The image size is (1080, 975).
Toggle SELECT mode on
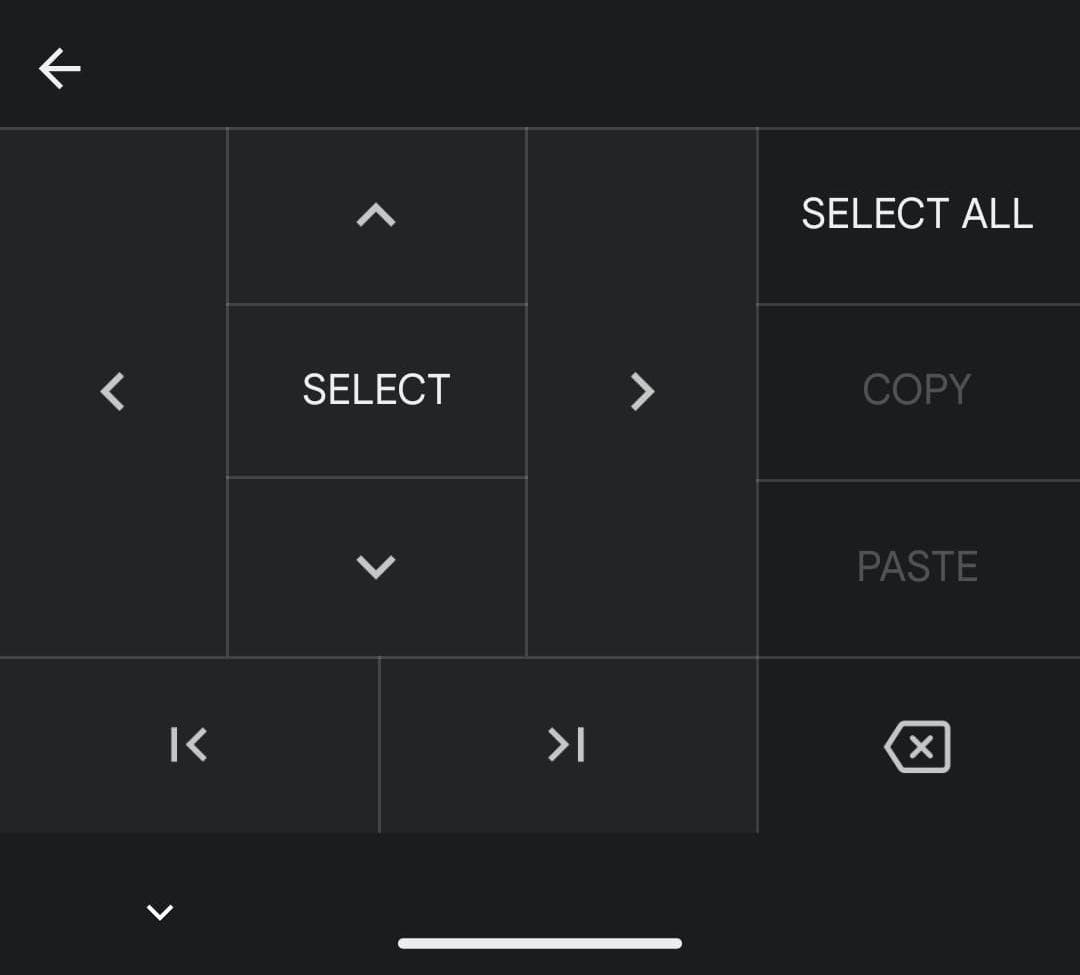[376, 390]
